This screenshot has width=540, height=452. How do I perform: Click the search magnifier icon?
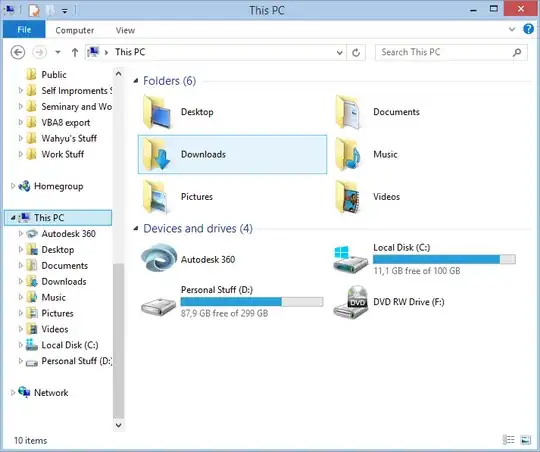pos(517,52)
